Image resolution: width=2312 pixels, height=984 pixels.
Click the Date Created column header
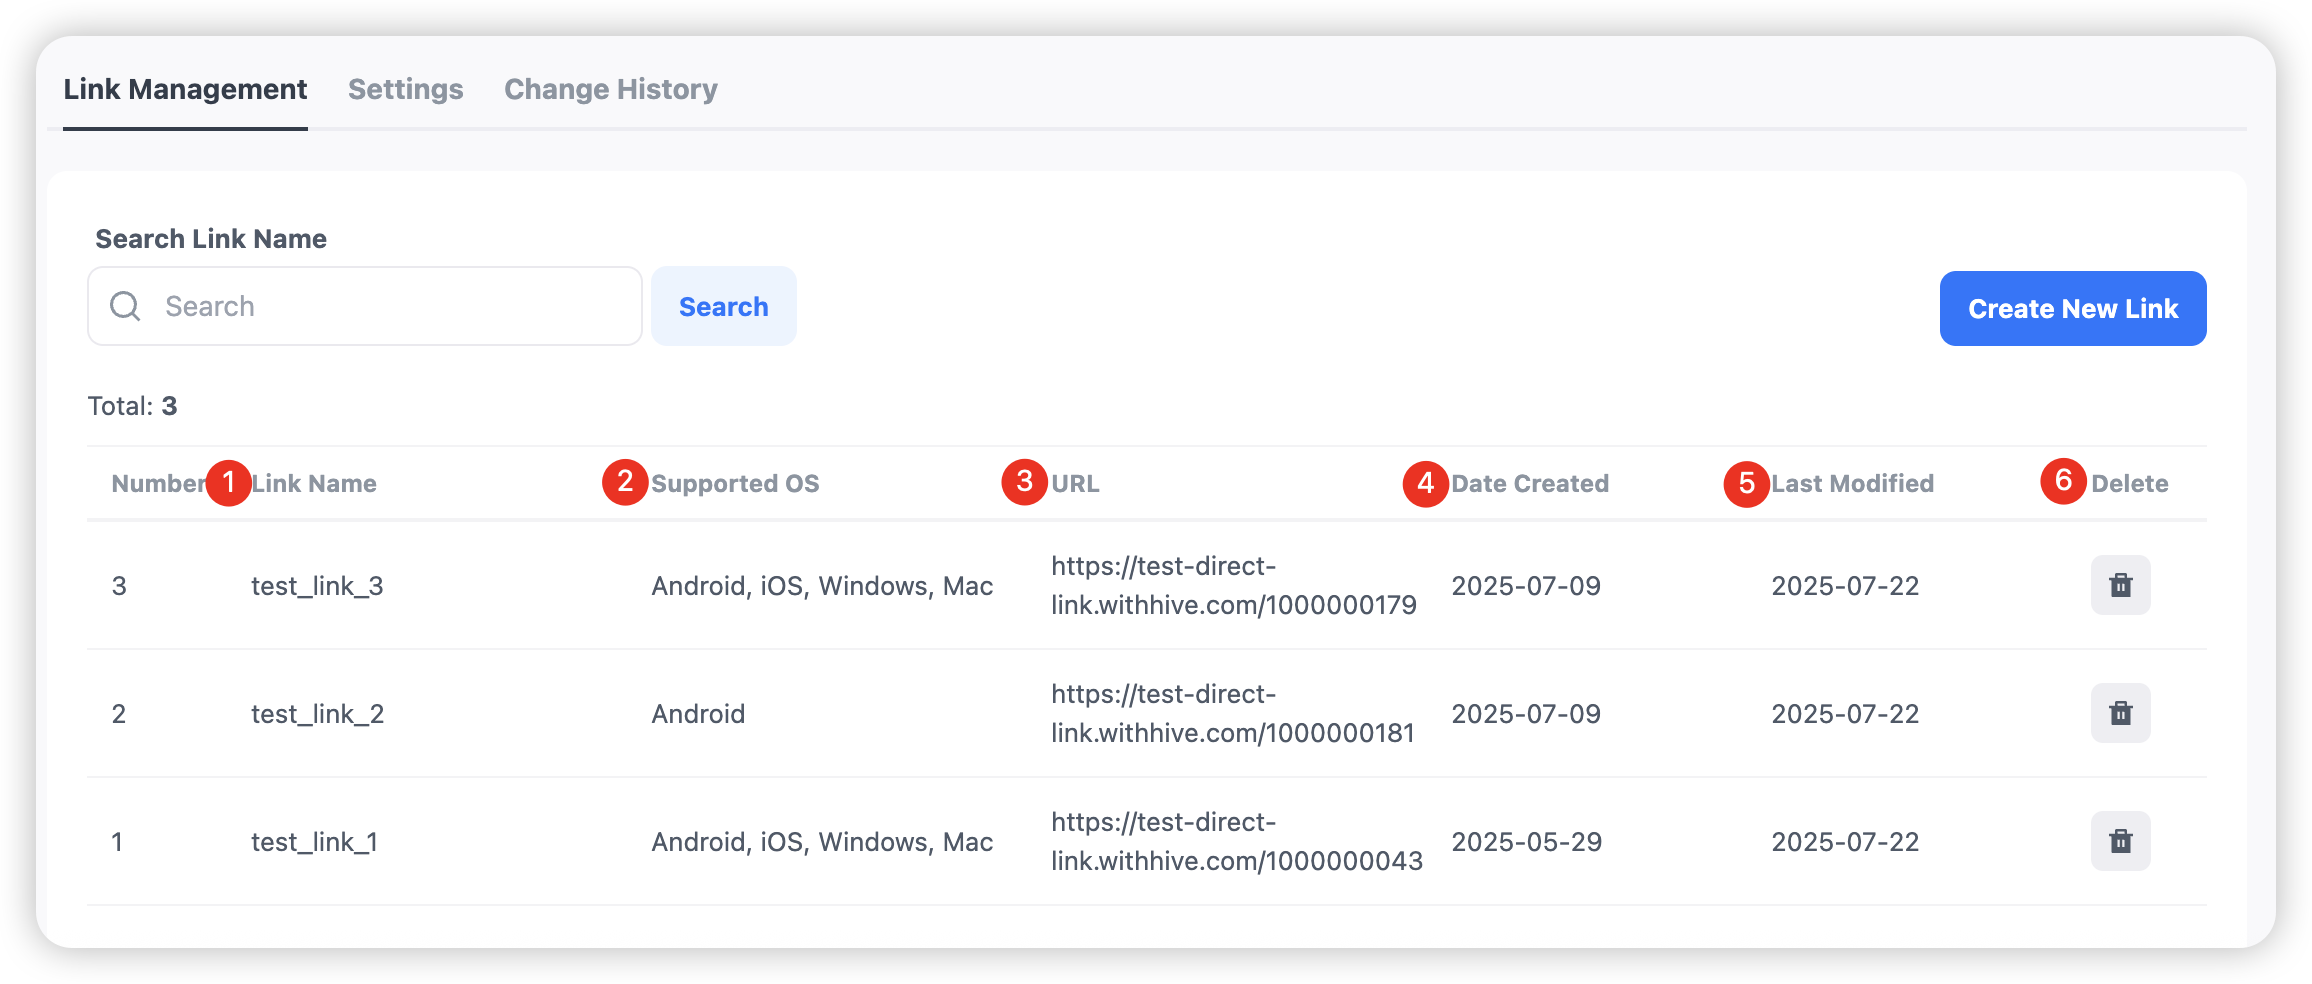[1529, 484]
